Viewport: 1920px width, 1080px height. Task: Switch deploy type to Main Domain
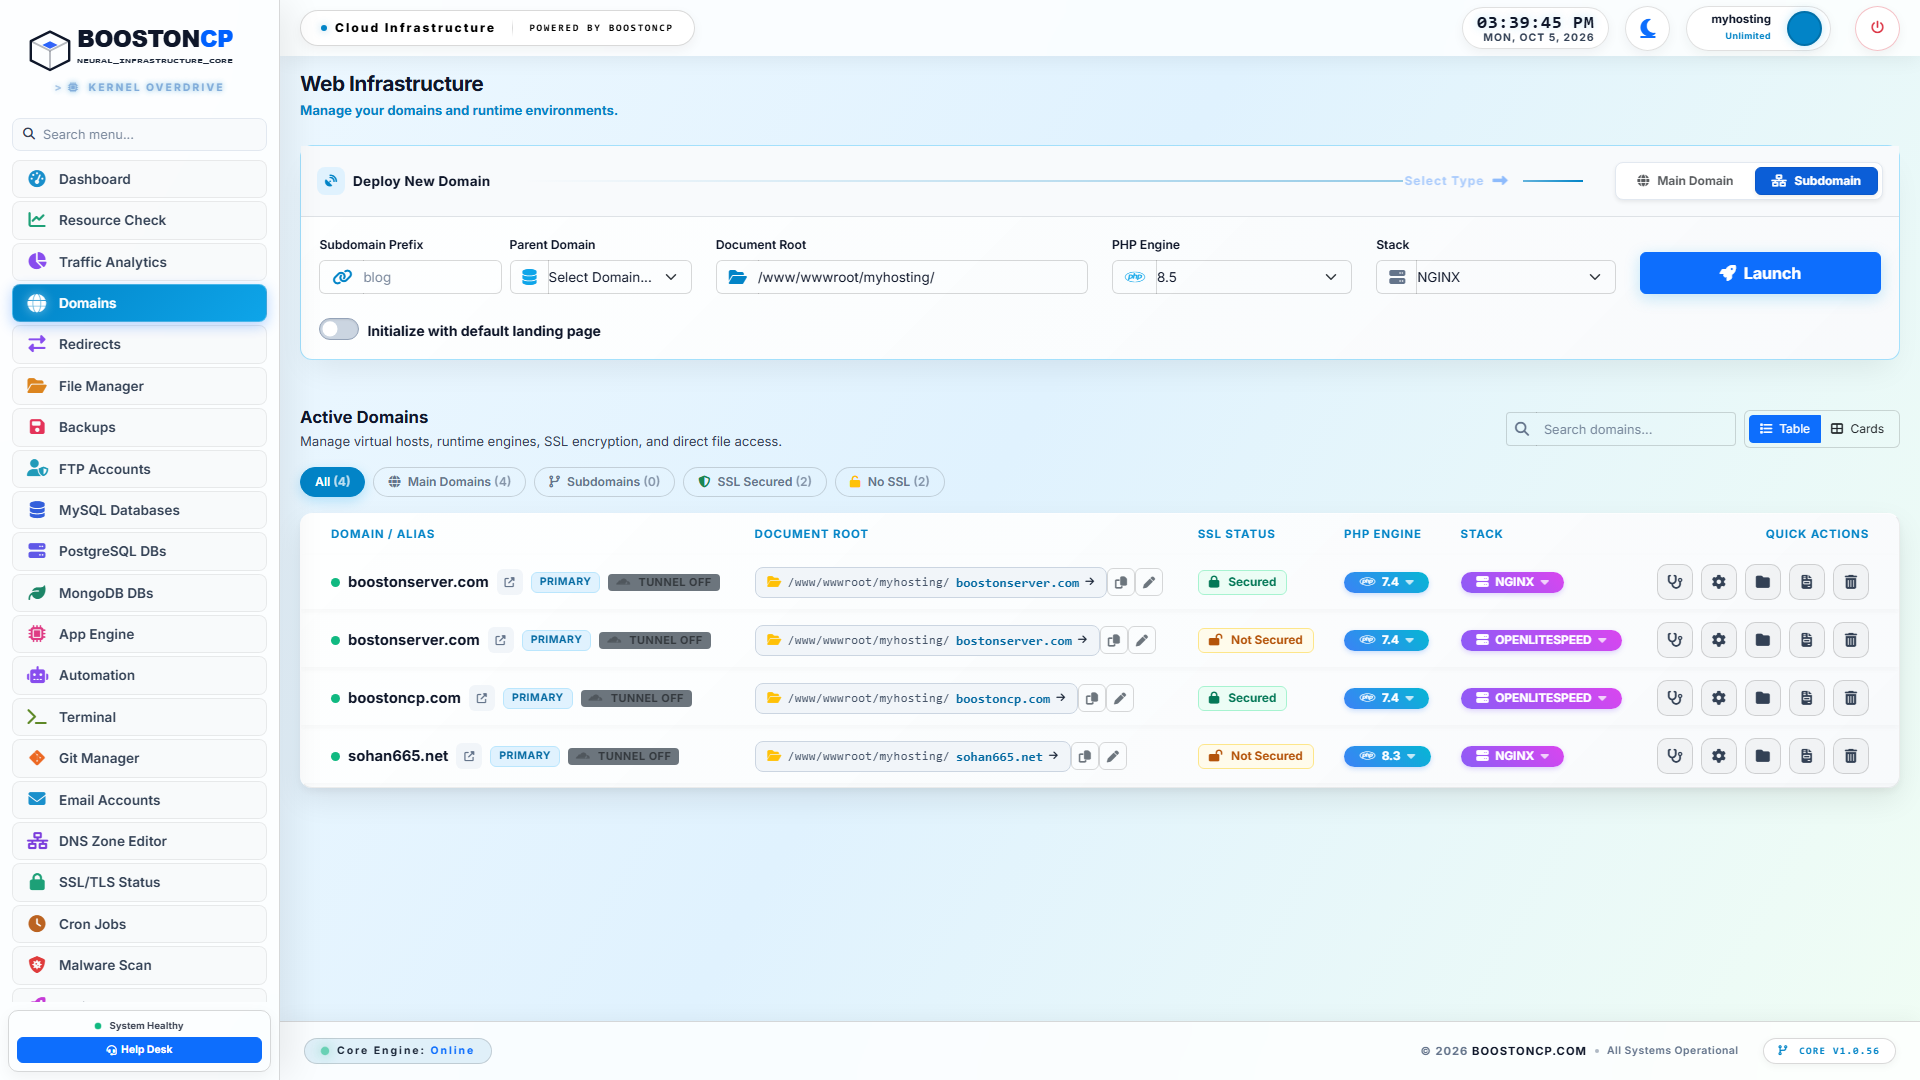[x=1685, y=181]
